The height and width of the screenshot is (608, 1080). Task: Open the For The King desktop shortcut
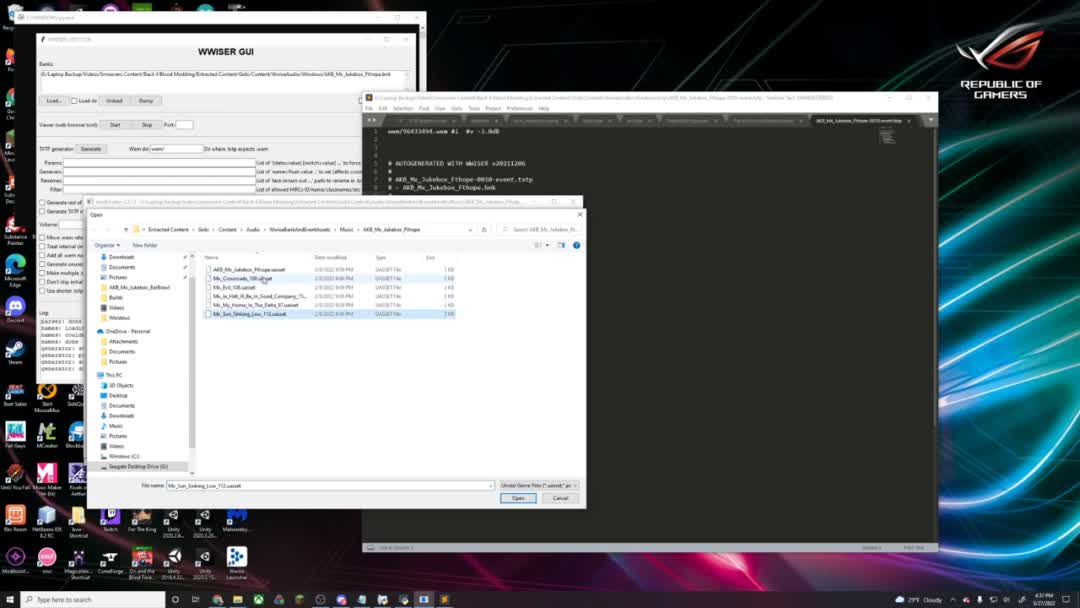point(142,519)
